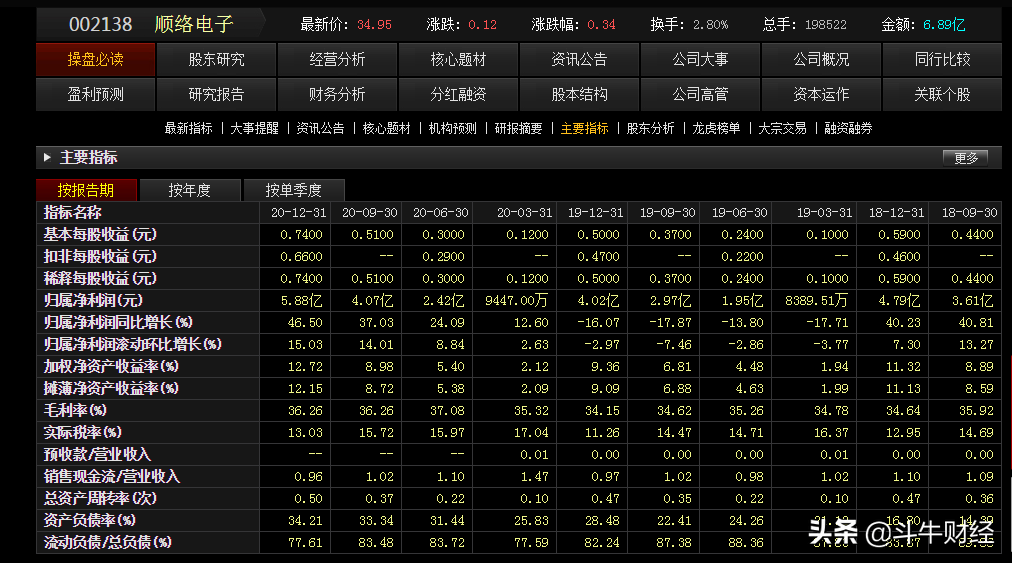The image size is (1012, 563).
Task: Click the 毛利率(%) row label
Action: [x=75, y=410]
